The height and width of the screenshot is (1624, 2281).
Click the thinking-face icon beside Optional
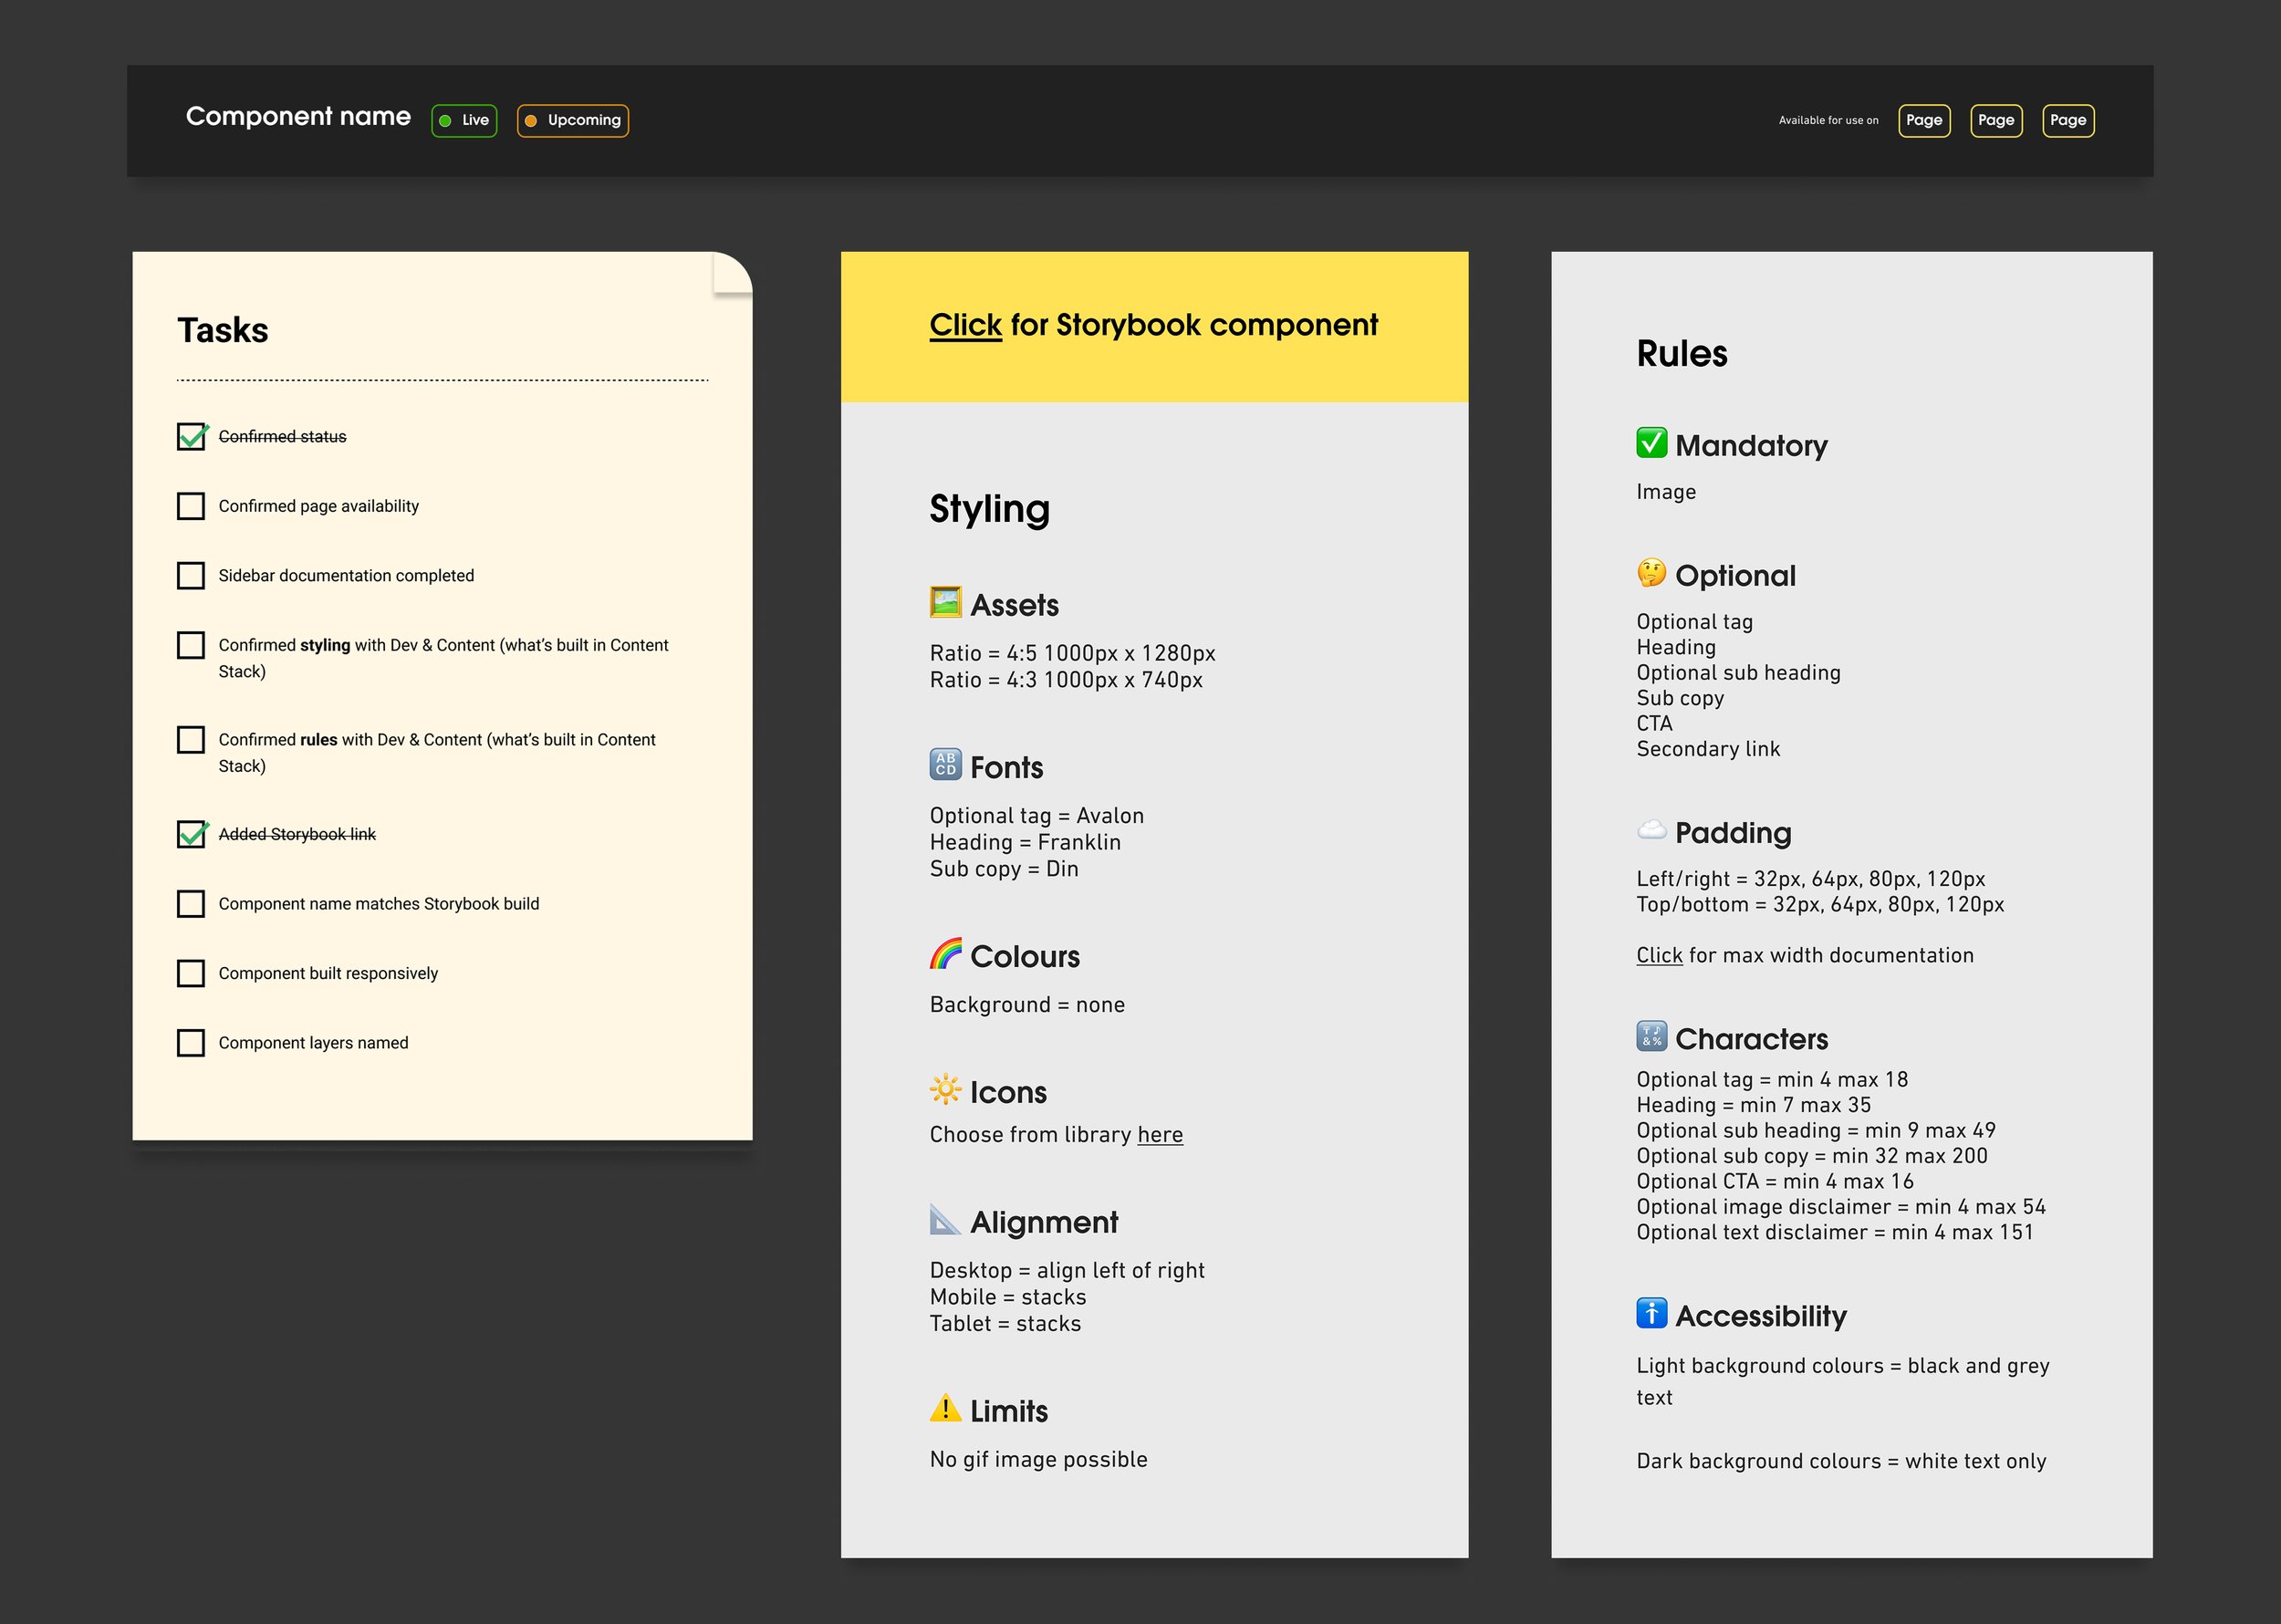pyautogui.click(x=1651, y=574)
